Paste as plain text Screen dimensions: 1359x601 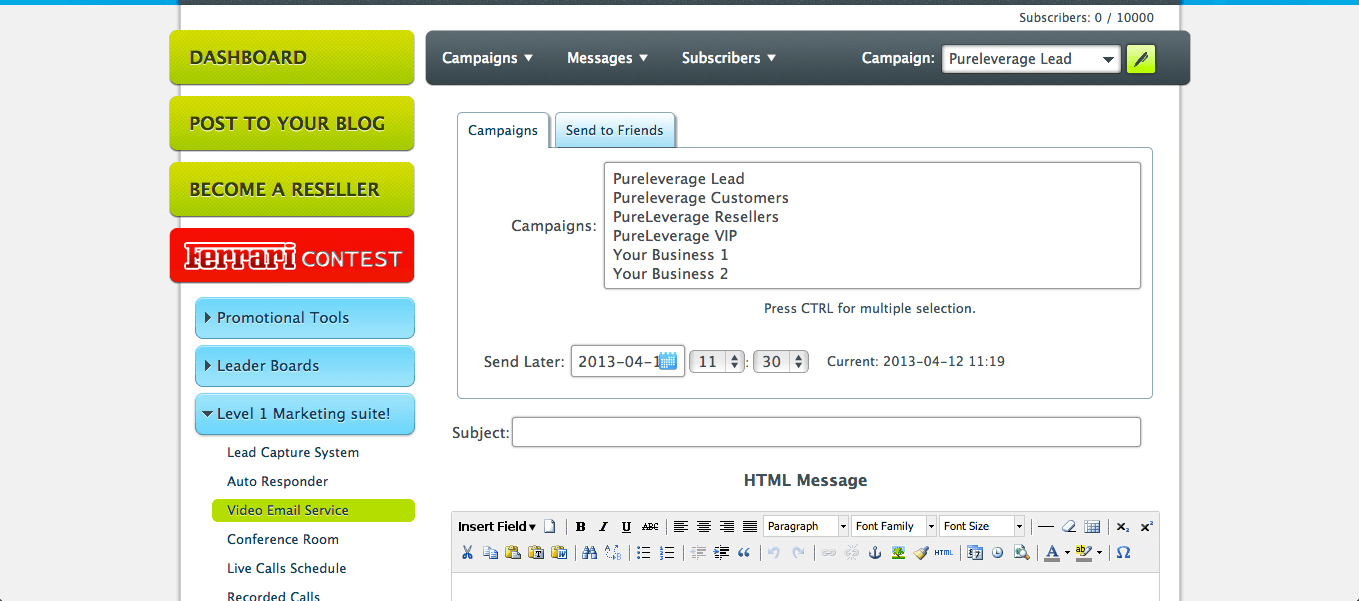536,552
